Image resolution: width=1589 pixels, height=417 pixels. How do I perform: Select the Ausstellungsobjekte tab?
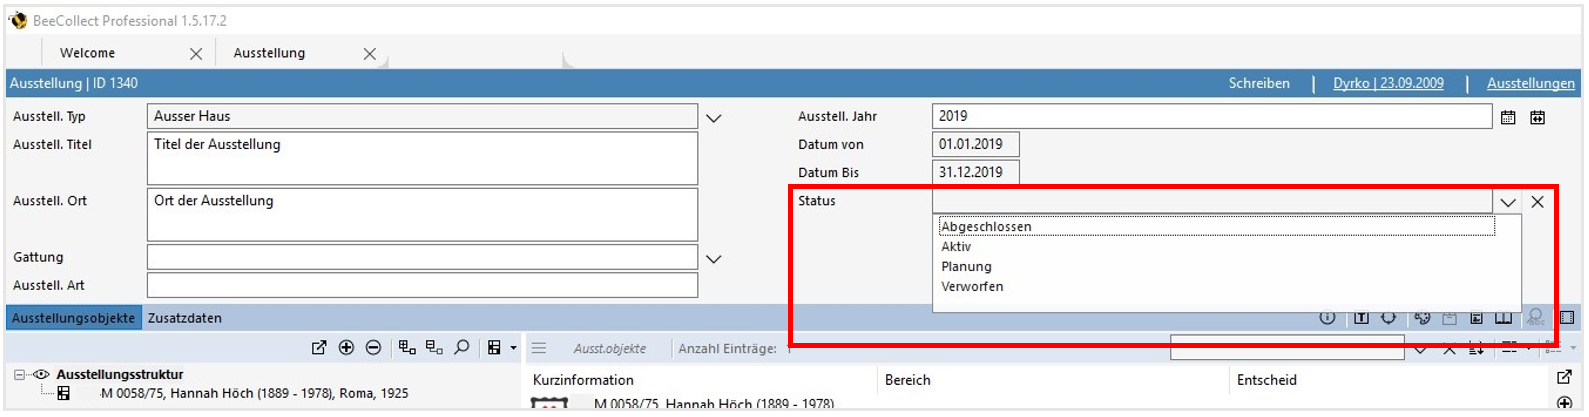(74, 318)
